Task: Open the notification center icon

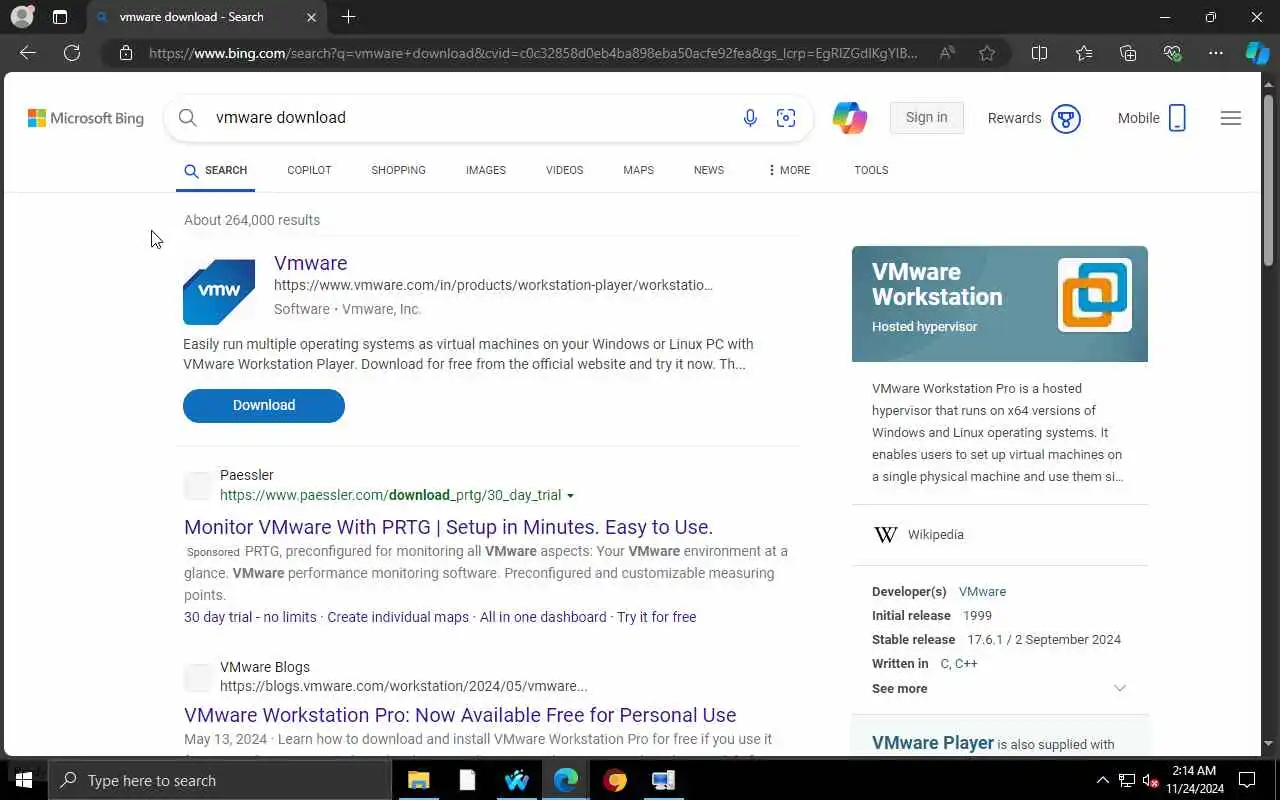Action: (1247, 780)
